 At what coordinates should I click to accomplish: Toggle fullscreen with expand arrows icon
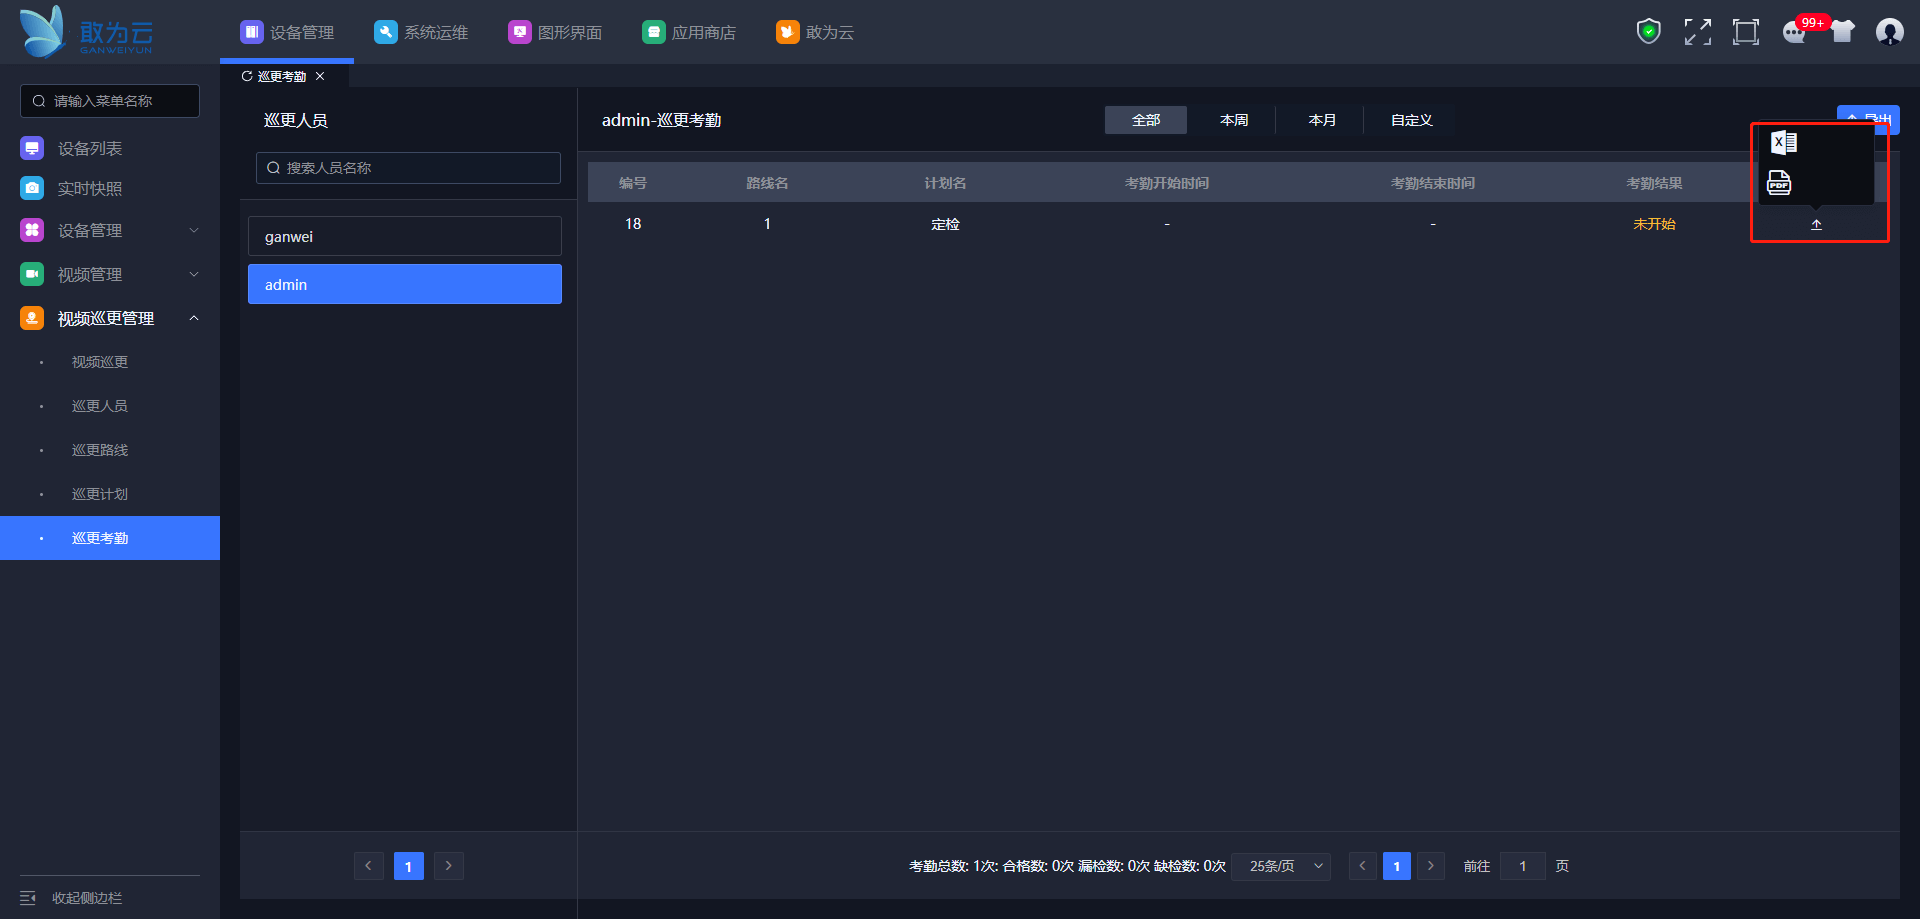1697,32
